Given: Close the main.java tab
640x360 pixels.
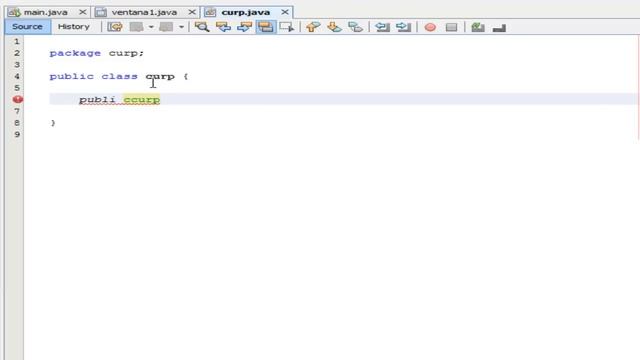Looking at the screenshot, I should tap(82, 12).
